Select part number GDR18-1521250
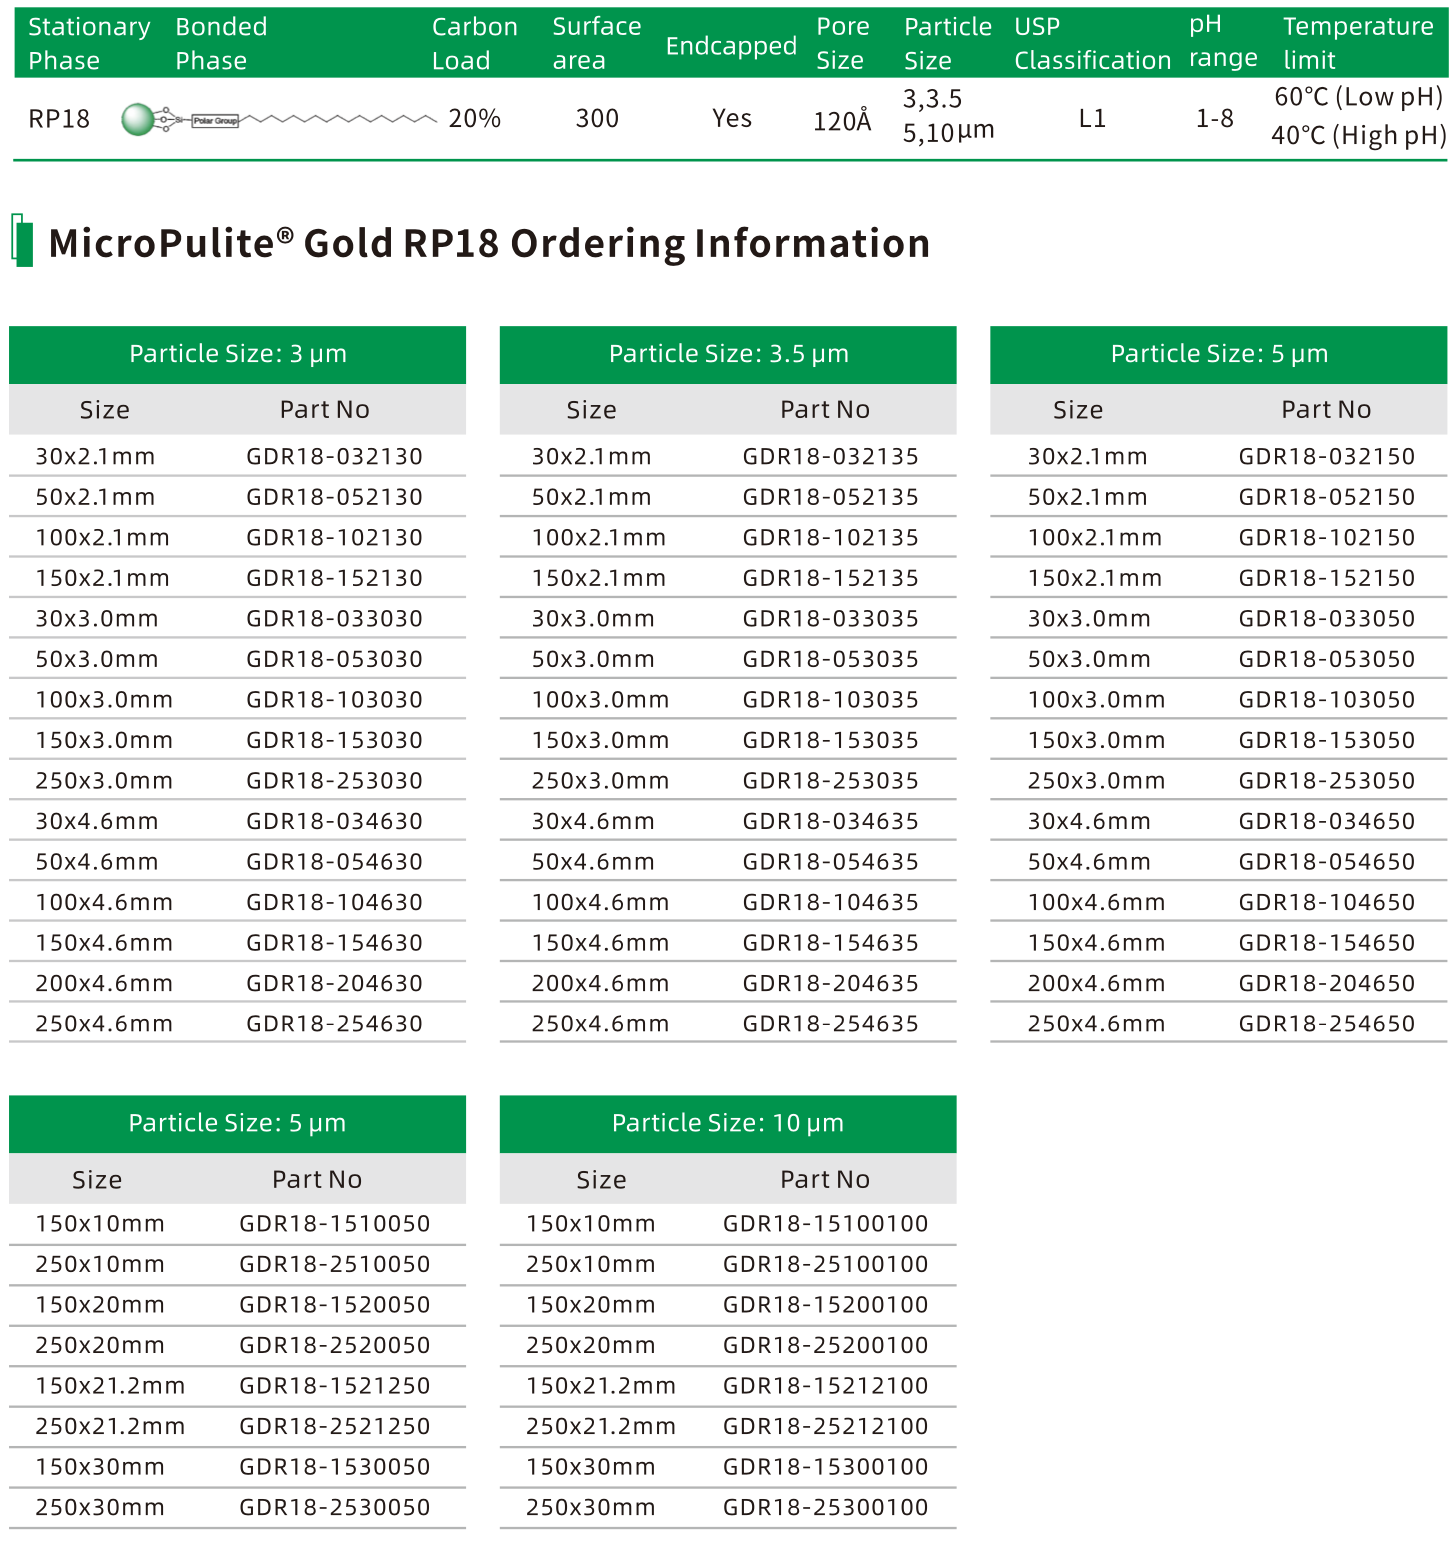This screenshot has width=1454, height=1546. coord(334,1385)
